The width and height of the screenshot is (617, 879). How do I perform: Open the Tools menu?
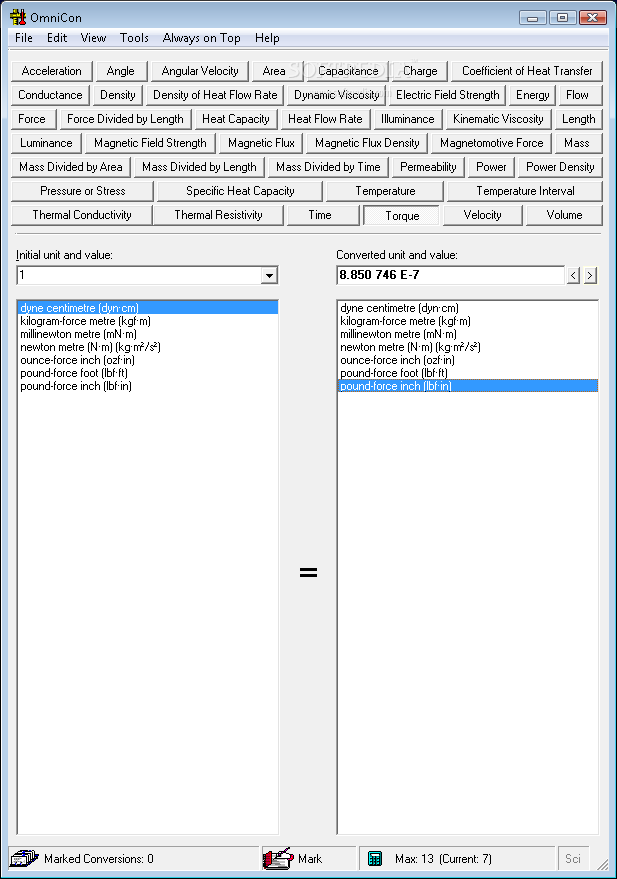[134, 38]
